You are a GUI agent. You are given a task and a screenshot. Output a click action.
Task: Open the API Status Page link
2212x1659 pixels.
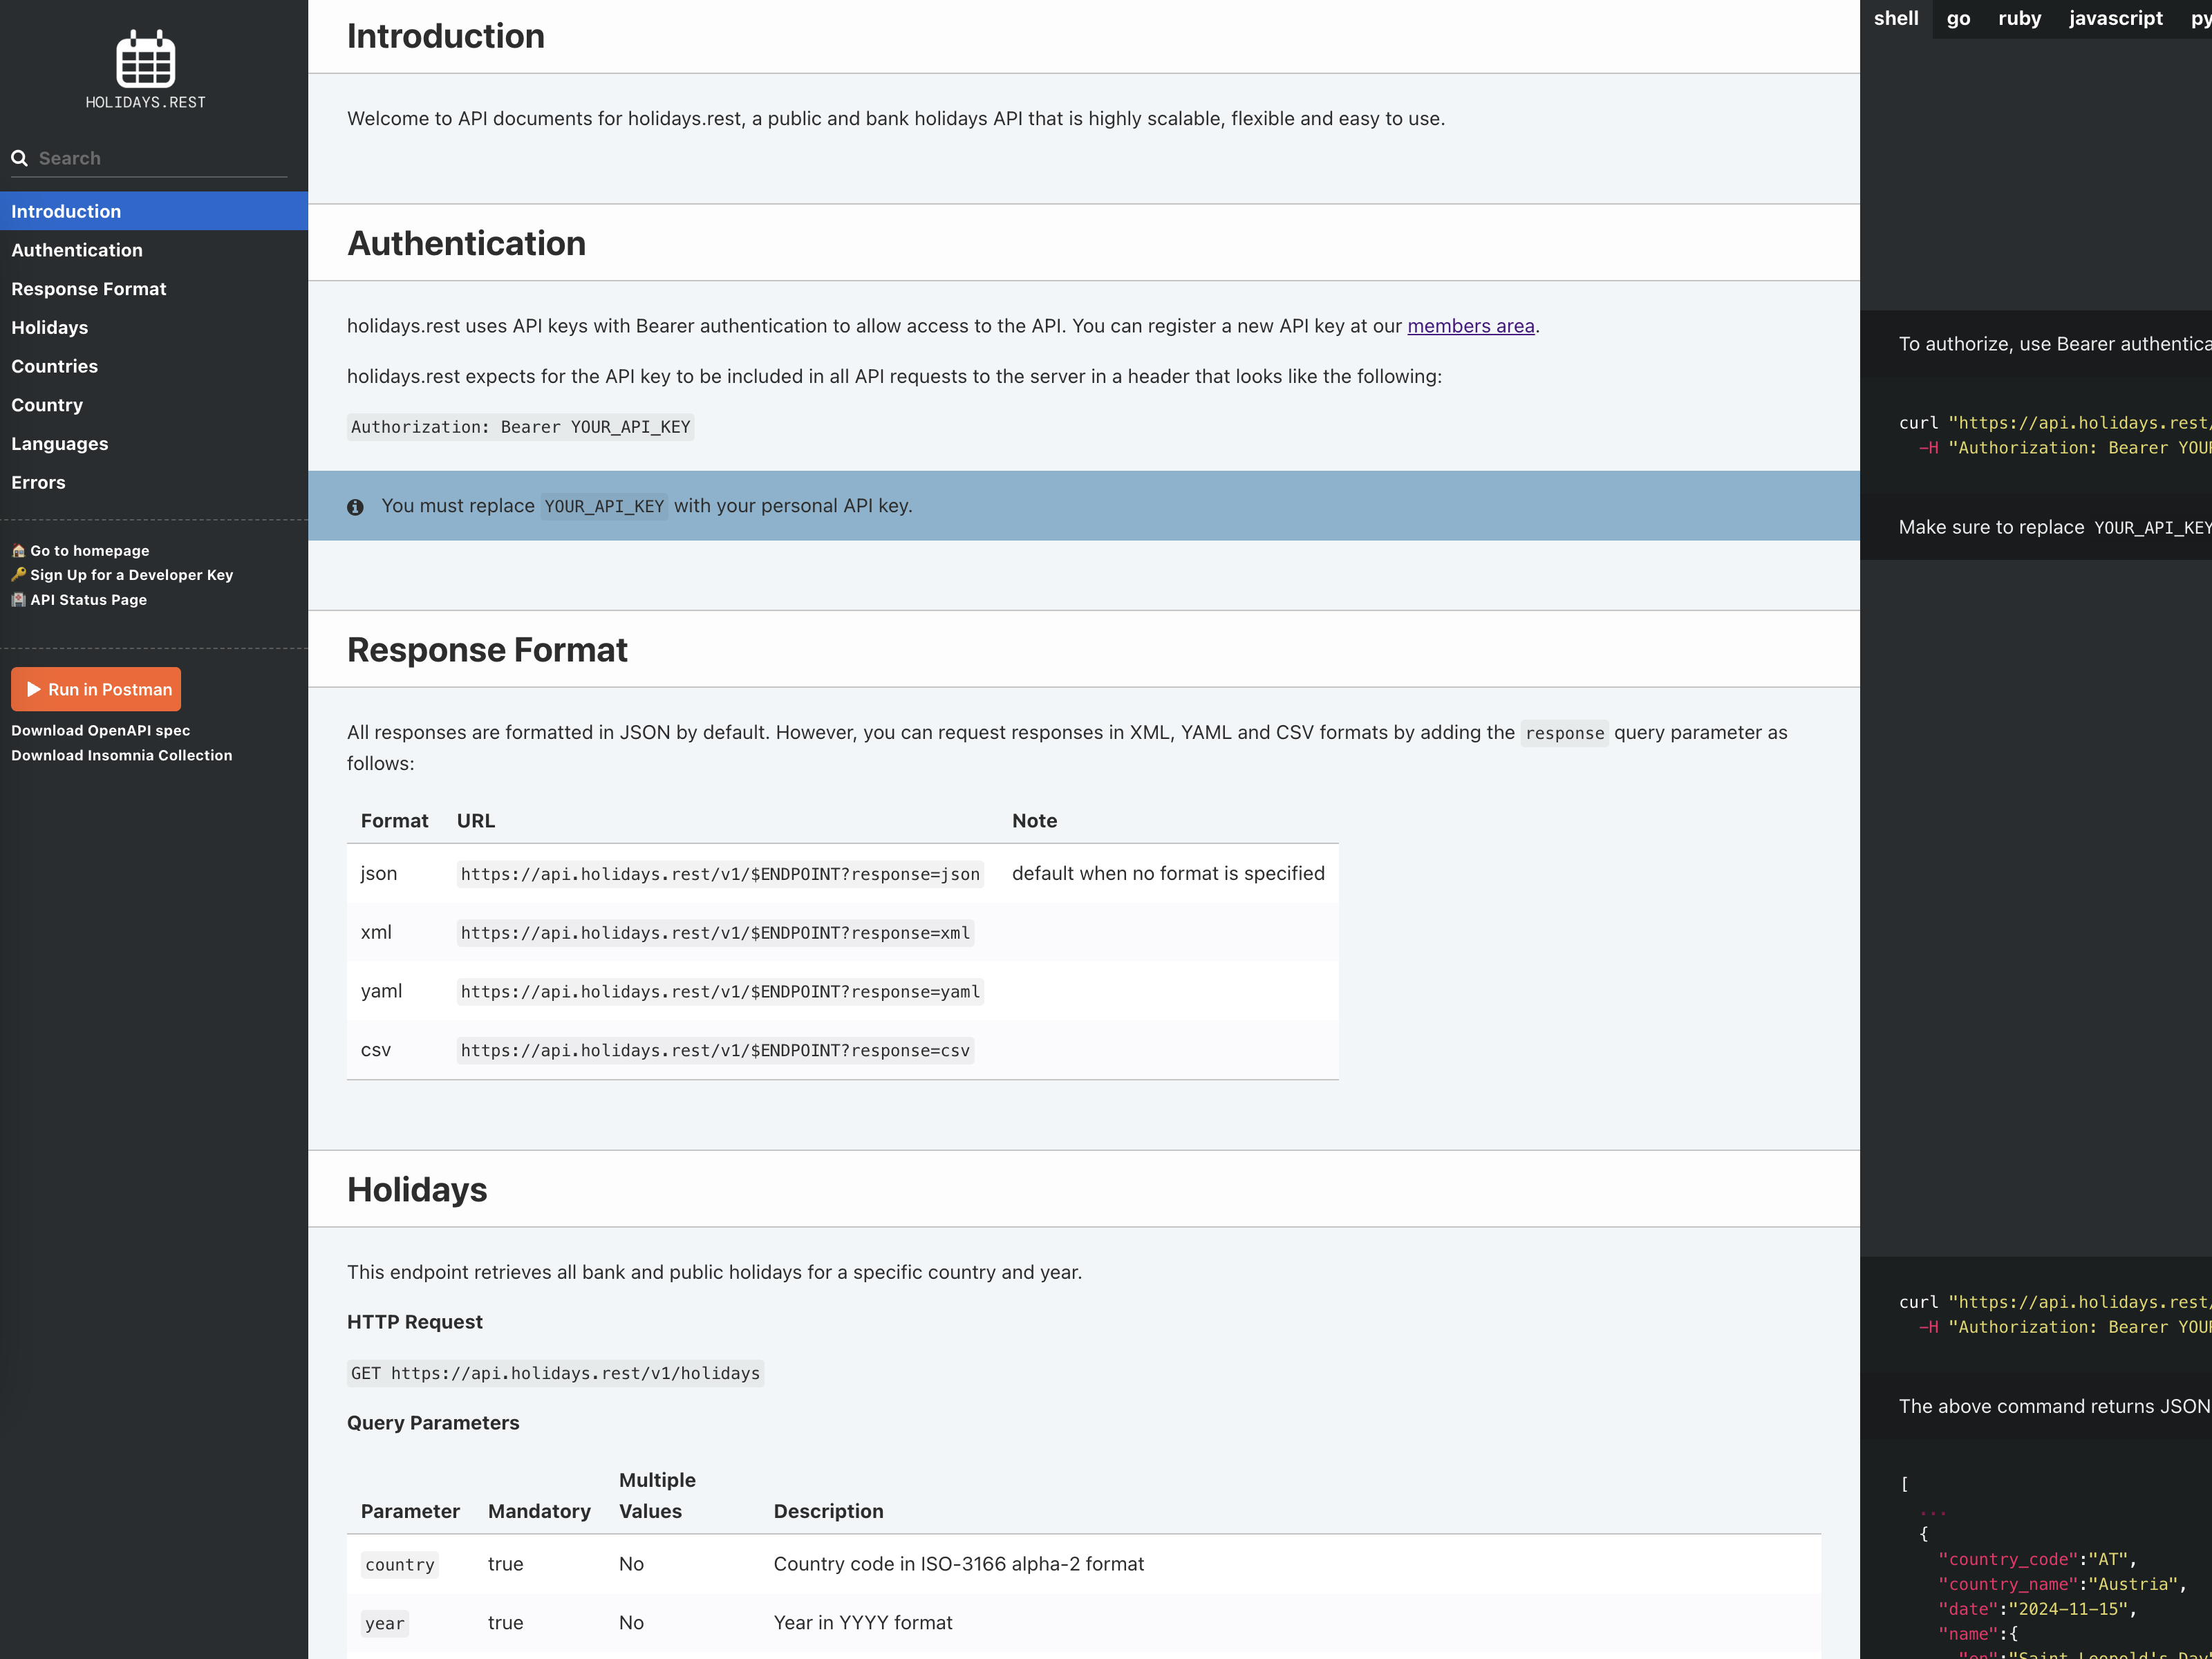click(89, 600)
